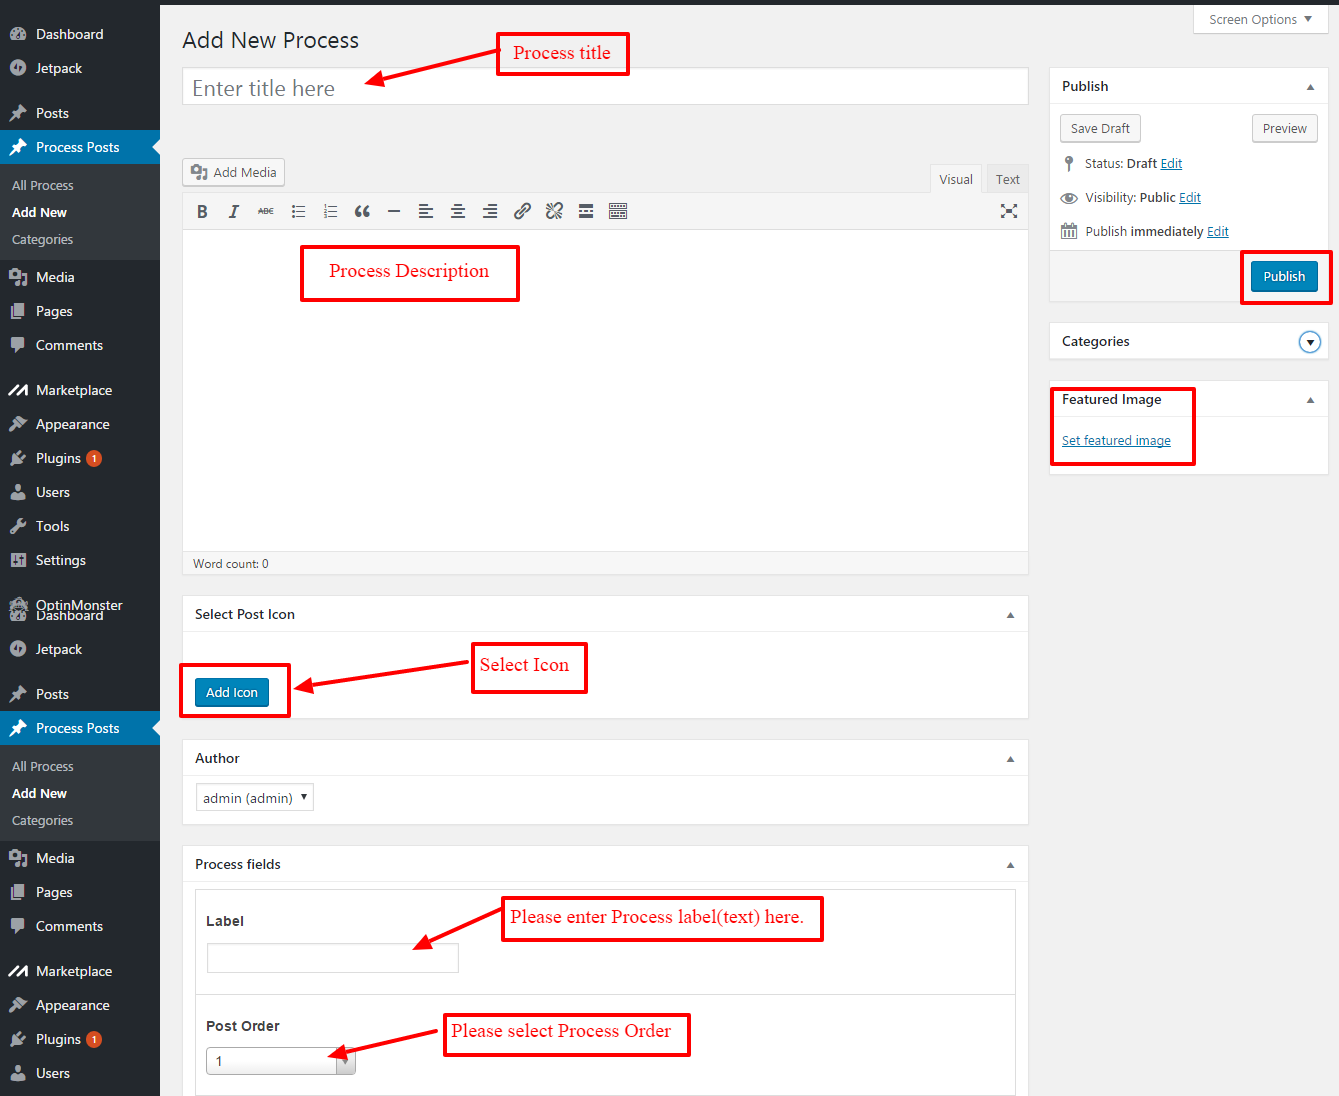Insert Read More tag
This screenshot has height=1096, width=1339.
pyautogui.click(x=586, y=211)
